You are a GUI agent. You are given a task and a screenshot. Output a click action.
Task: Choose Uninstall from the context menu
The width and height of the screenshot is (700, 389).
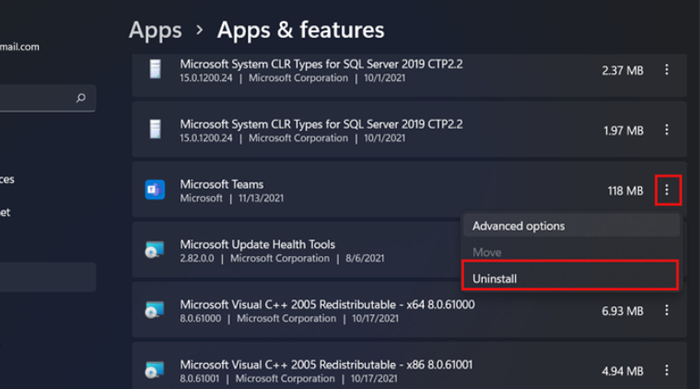570,276
